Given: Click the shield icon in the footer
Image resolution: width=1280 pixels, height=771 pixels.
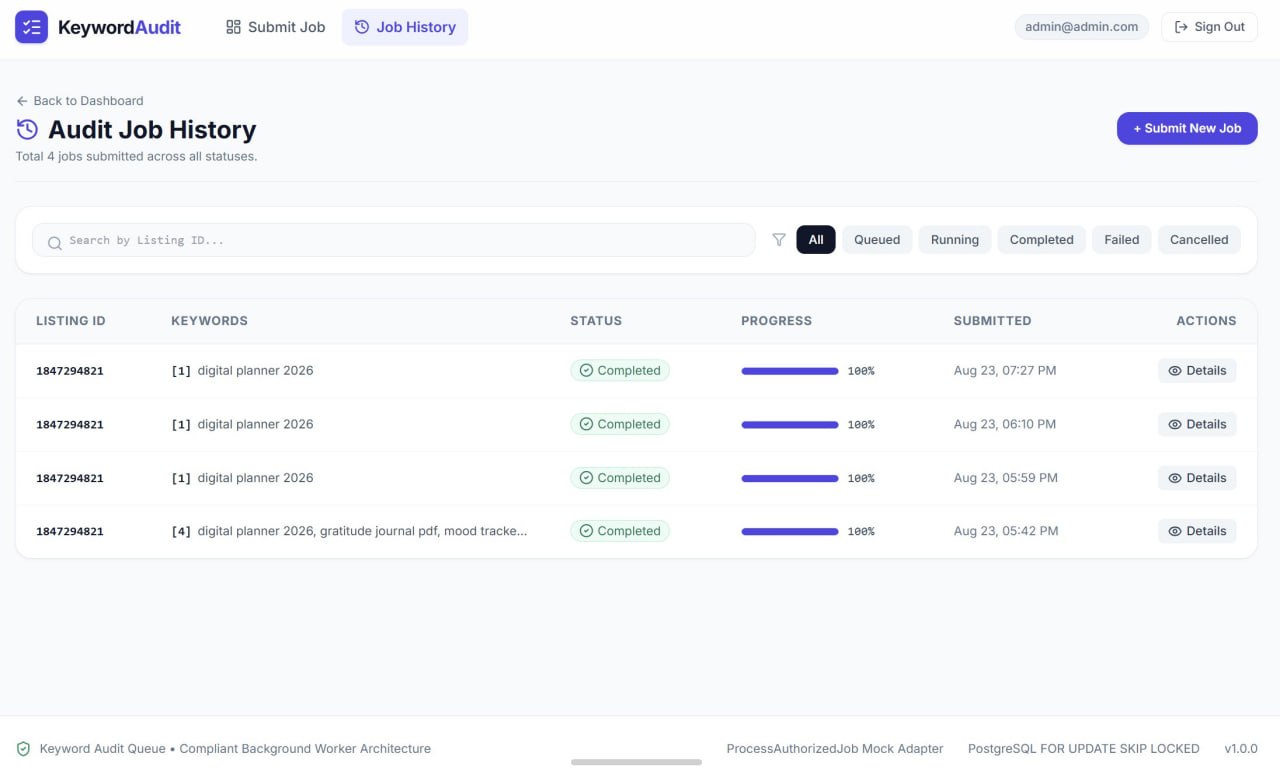Looking at the screenshot, I should click(x=24, y=749).
